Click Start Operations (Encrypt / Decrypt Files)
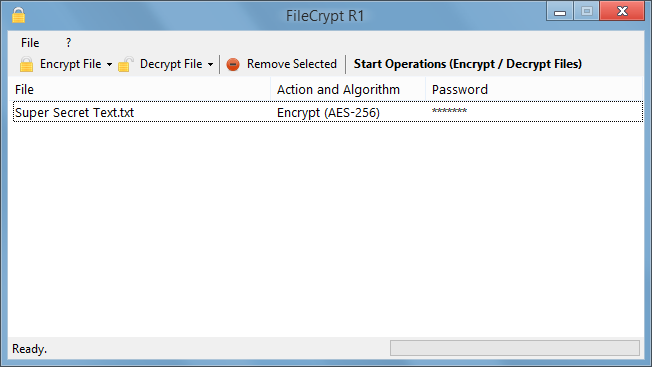Screen dimensions: 652x367 (x=468, y=64)
